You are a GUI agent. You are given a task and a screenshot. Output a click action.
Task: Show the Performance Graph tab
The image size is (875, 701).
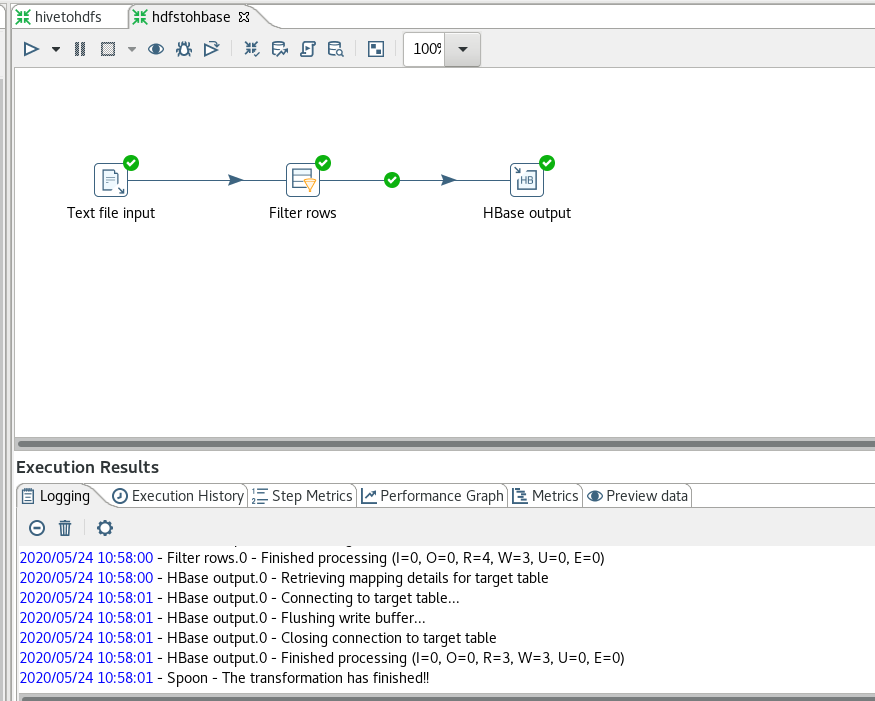pyautogui.click(x=432, y=496)
